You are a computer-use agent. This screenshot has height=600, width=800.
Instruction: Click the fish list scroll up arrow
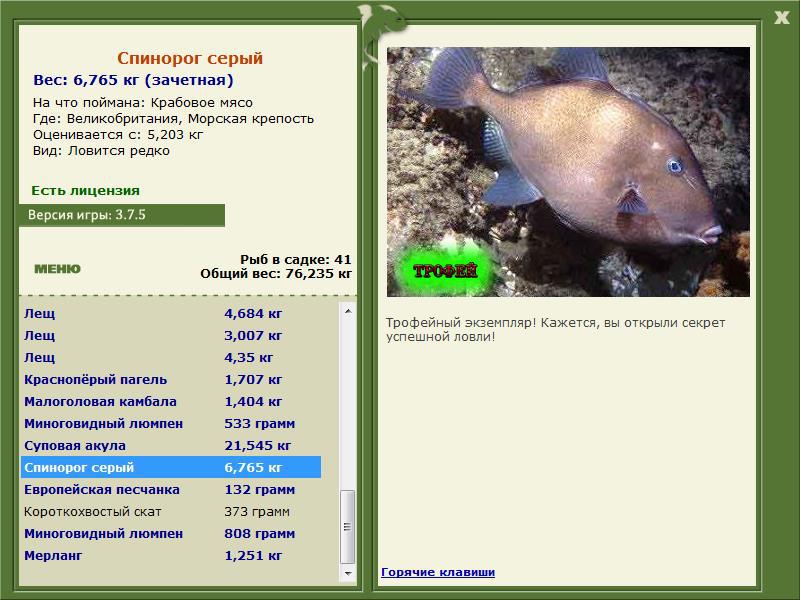point(348,311)
